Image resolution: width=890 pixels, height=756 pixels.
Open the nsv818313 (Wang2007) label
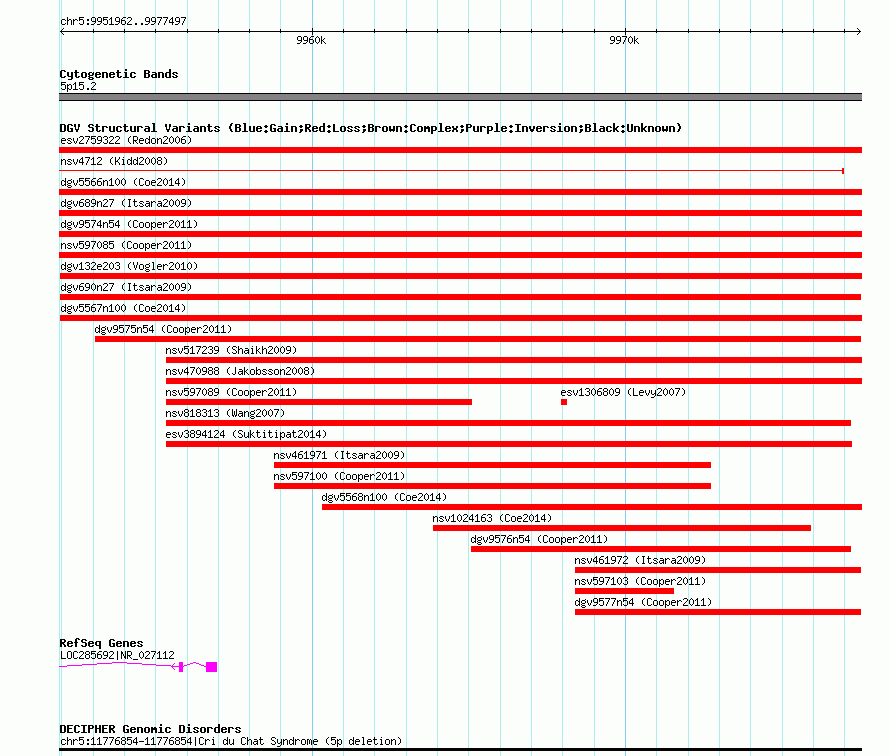[x=225, y=413]
